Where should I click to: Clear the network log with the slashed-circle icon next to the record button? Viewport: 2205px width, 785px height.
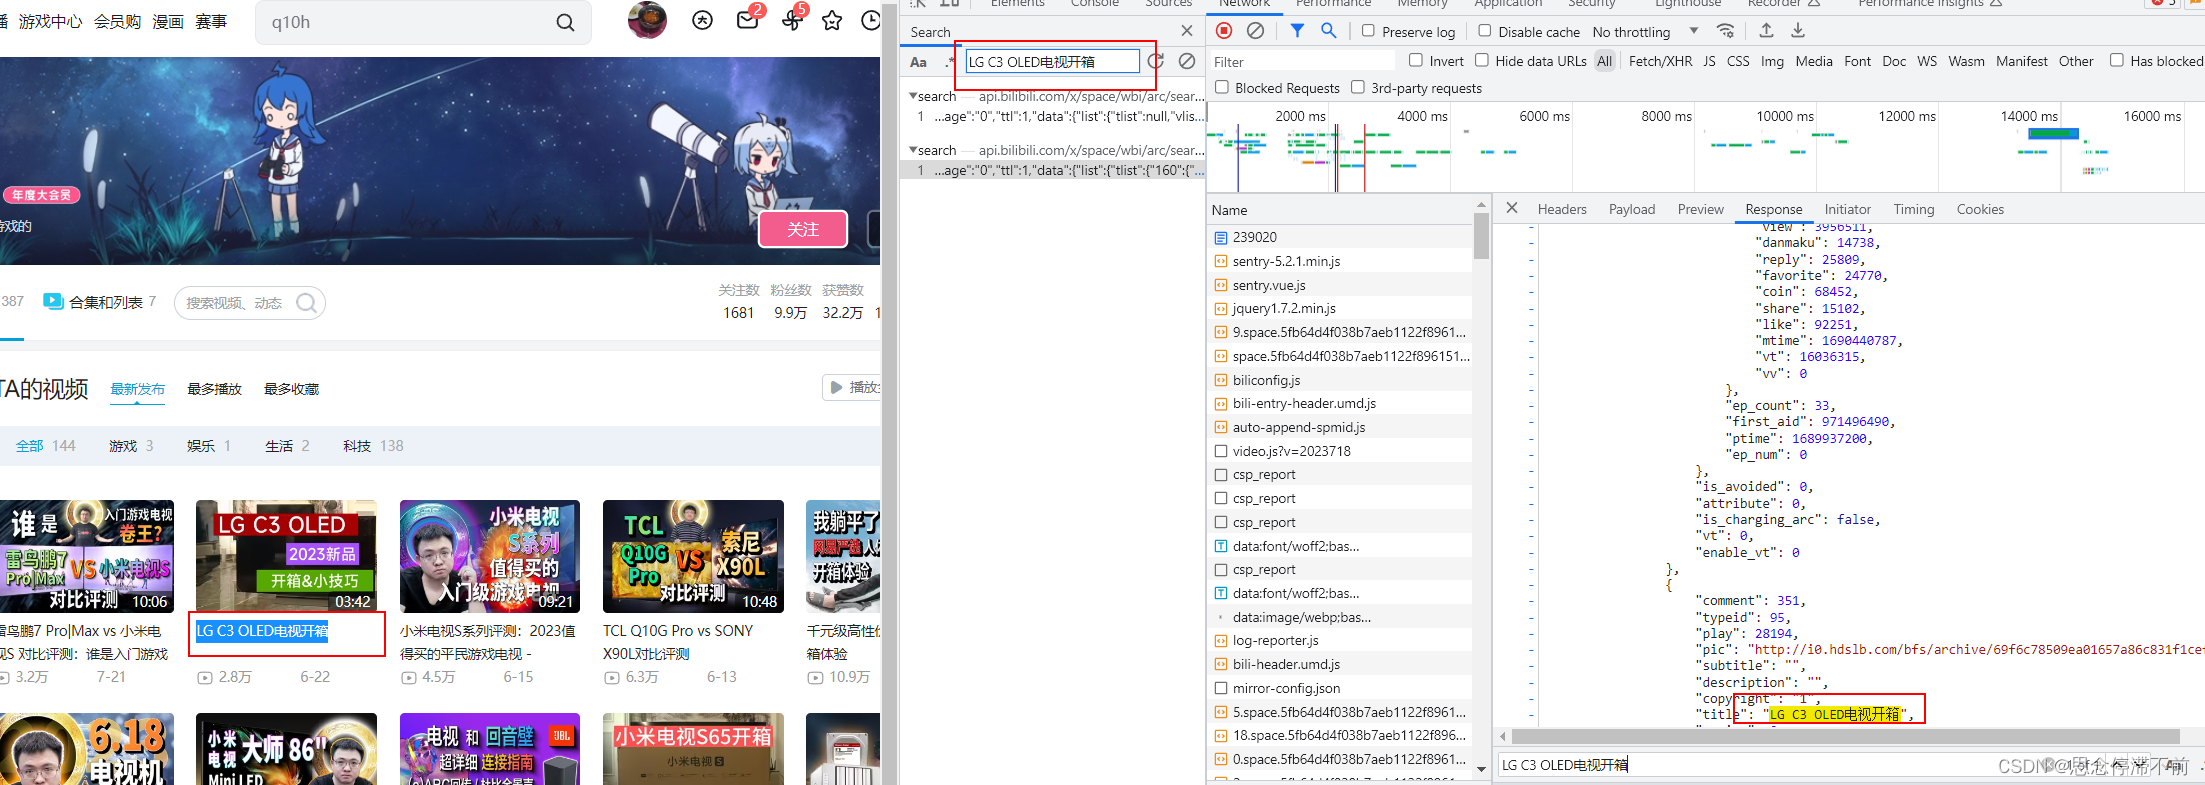1255,31
